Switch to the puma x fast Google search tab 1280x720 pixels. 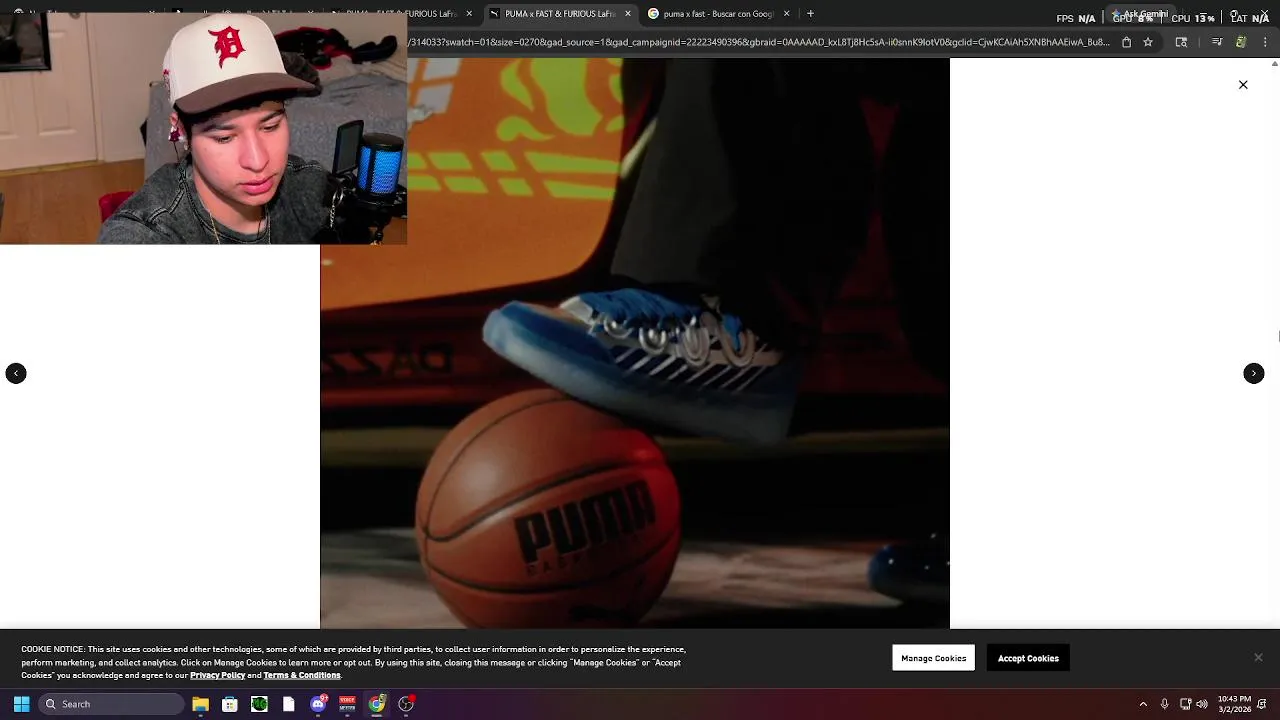(x=718, y=14)
